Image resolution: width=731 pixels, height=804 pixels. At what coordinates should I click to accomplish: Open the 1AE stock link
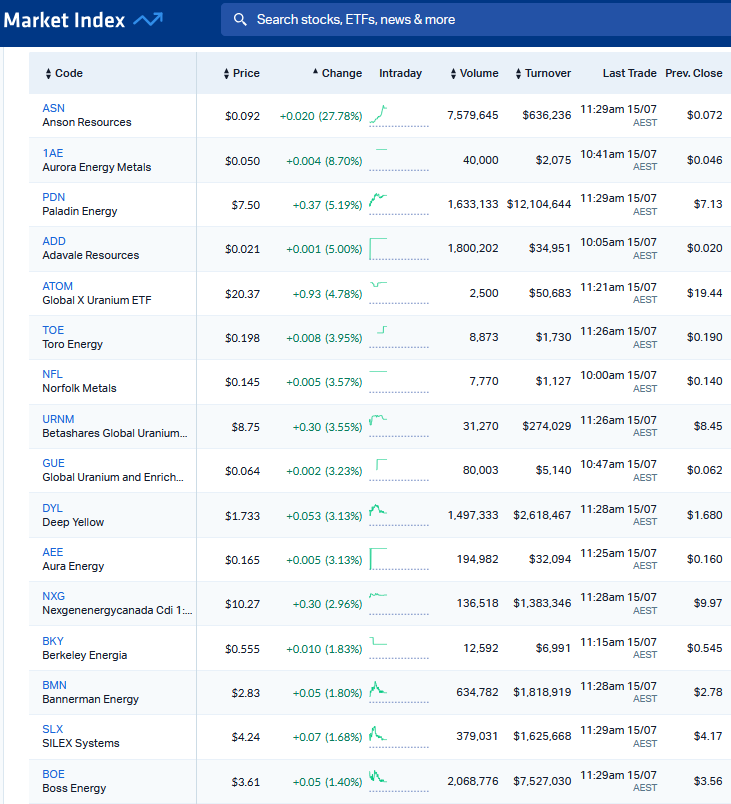pyautogui.click(x=53, y=153)
